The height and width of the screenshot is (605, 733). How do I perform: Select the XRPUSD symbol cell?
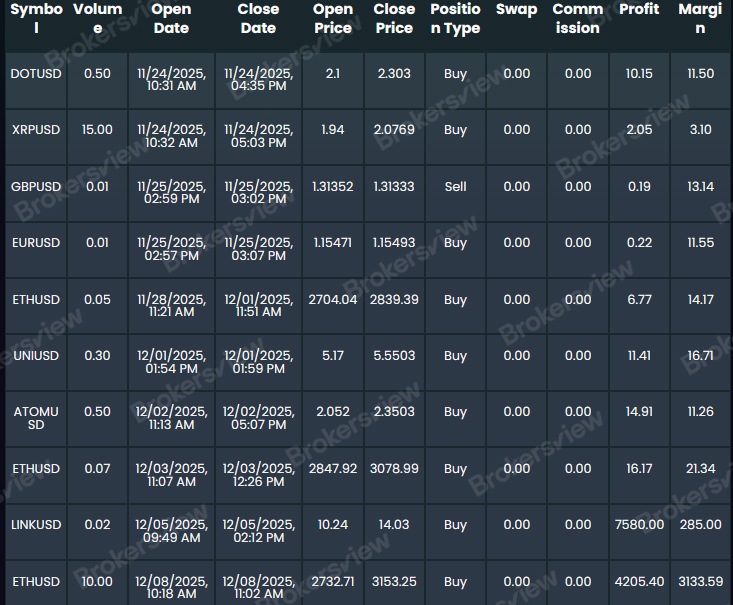[x=36, y=130]
